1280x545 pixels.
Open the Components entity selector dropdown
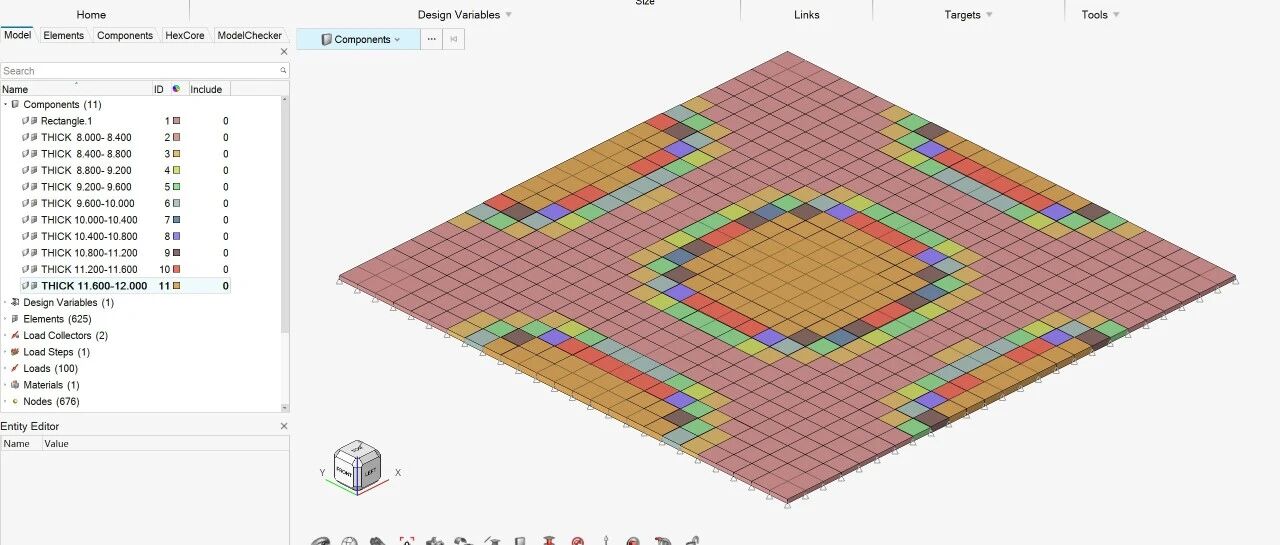(361, 39)
